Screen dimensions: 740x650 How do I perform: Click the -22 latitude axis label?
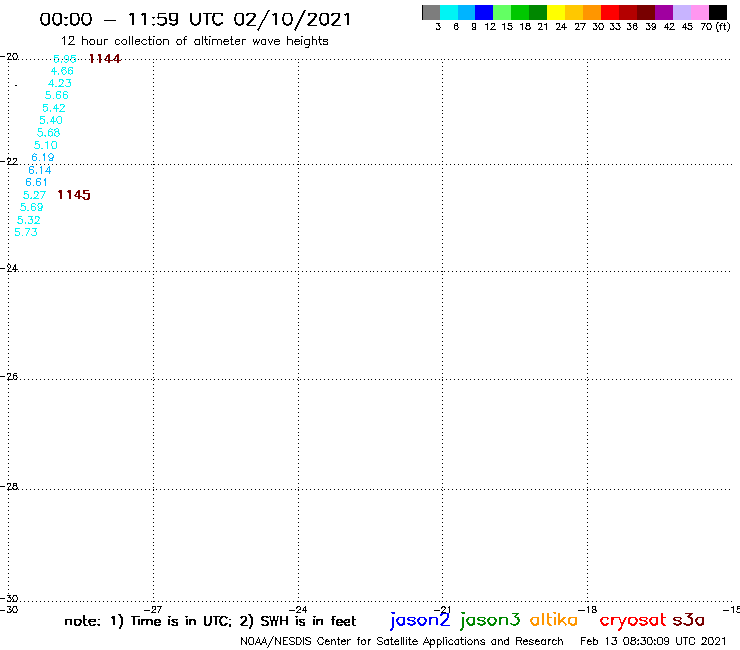pyautogui.click(x=9, y=161)
